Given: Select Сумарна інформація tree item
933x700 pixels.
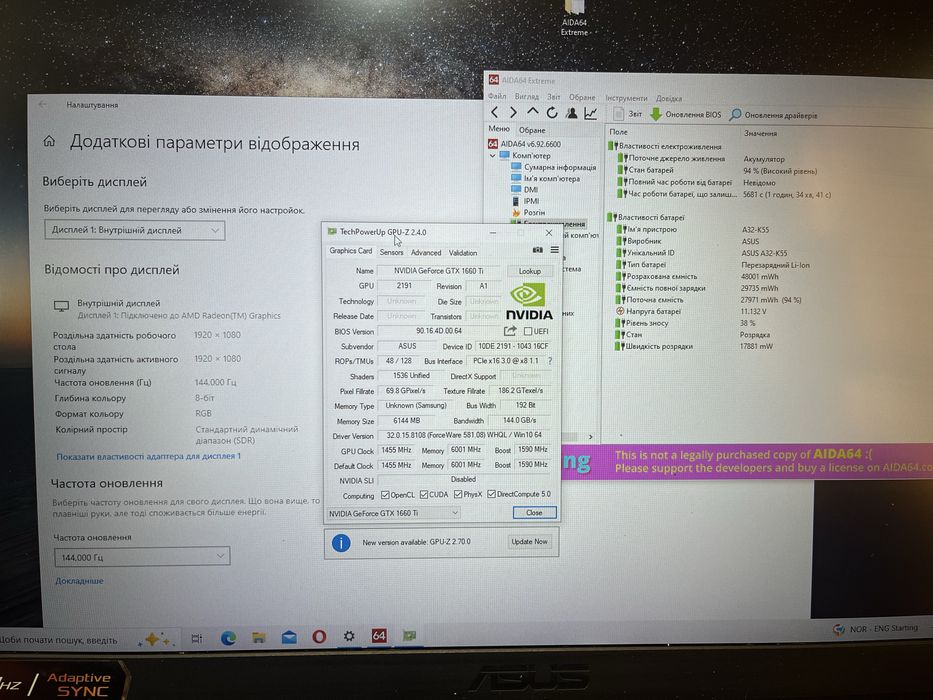Looking at the screenshot, I should (x=553, y=167).
